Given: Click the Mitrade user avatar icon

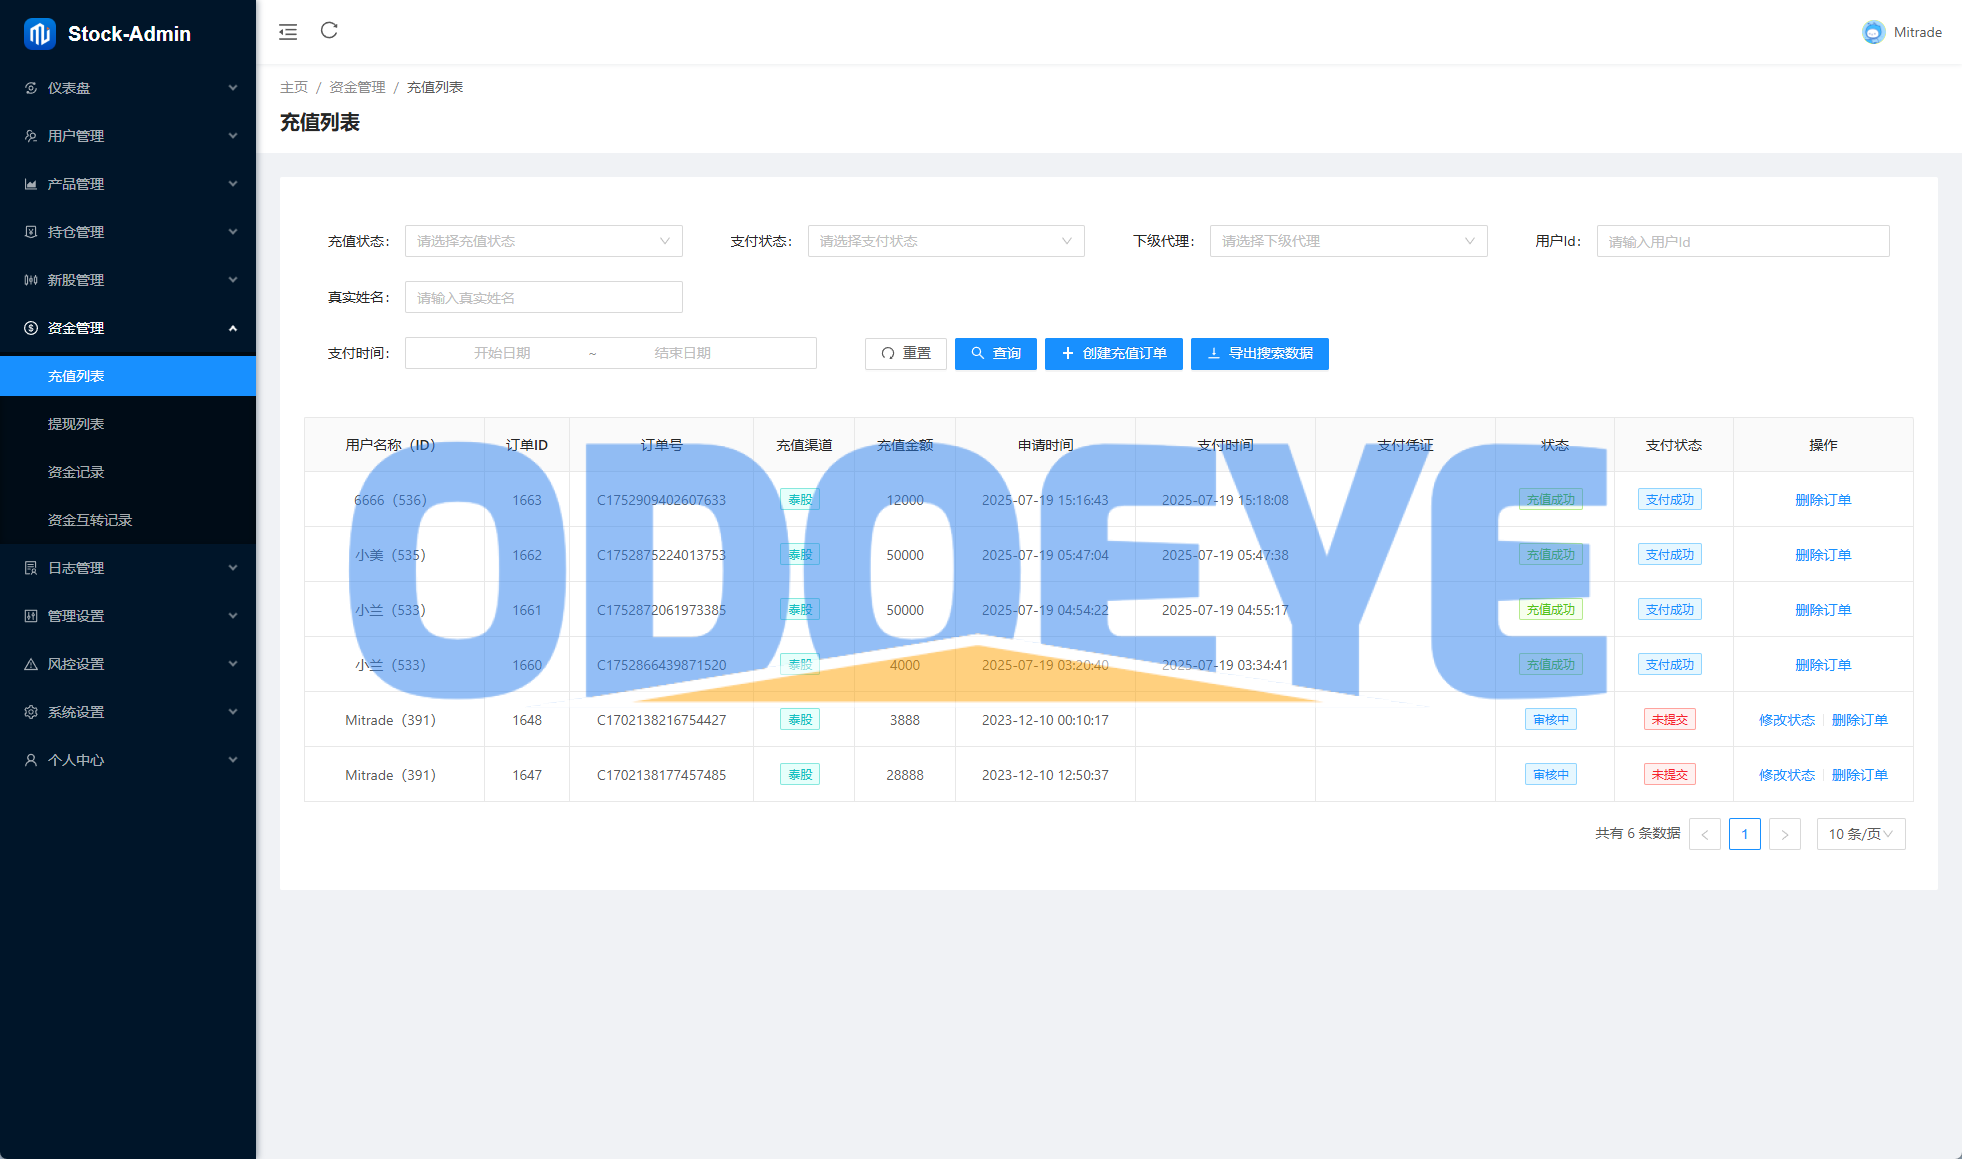Looking at the screenshot, I should tap(1873, 32).
